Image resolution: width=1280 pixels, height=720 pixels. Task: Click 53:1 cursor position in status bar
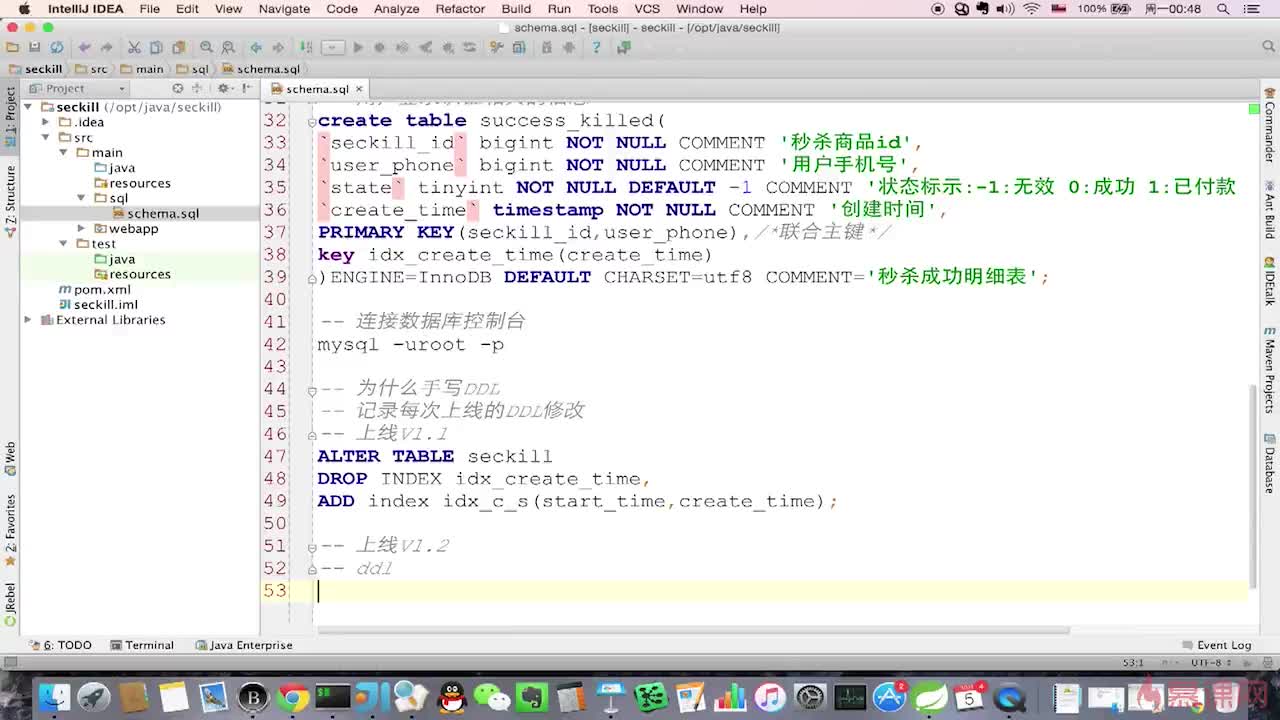(1133, 663)
